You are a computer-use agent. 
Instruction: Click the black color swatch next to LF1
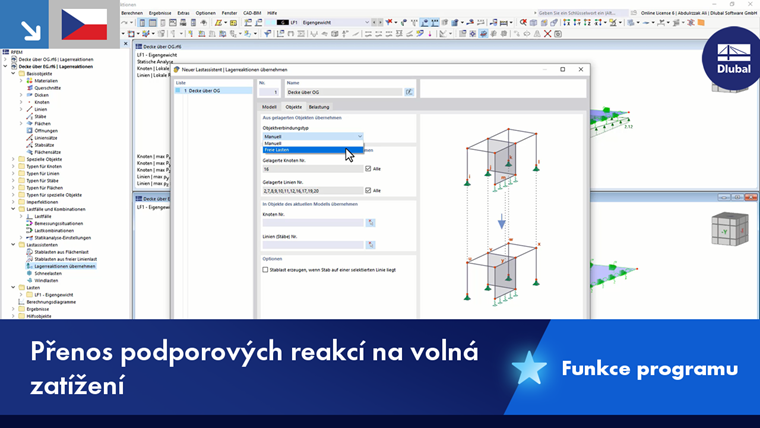[x=283, y=22]
